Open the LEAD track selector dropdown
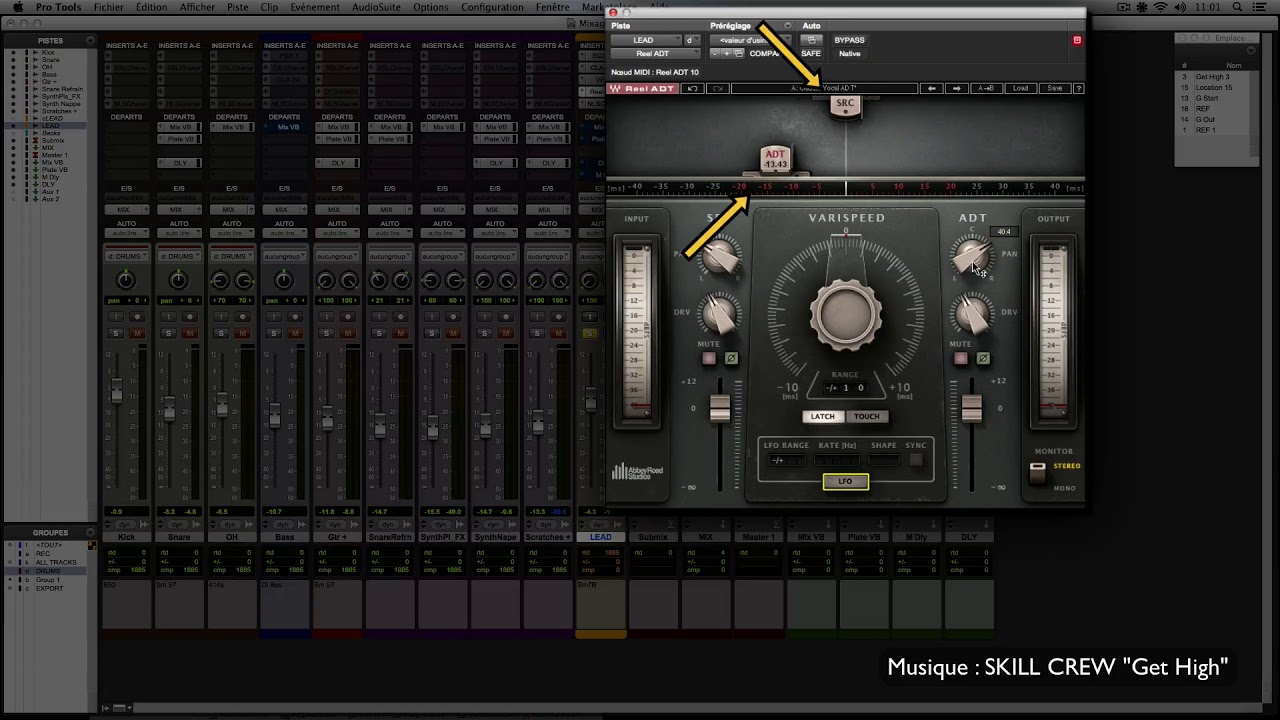 tap(644, 40)
